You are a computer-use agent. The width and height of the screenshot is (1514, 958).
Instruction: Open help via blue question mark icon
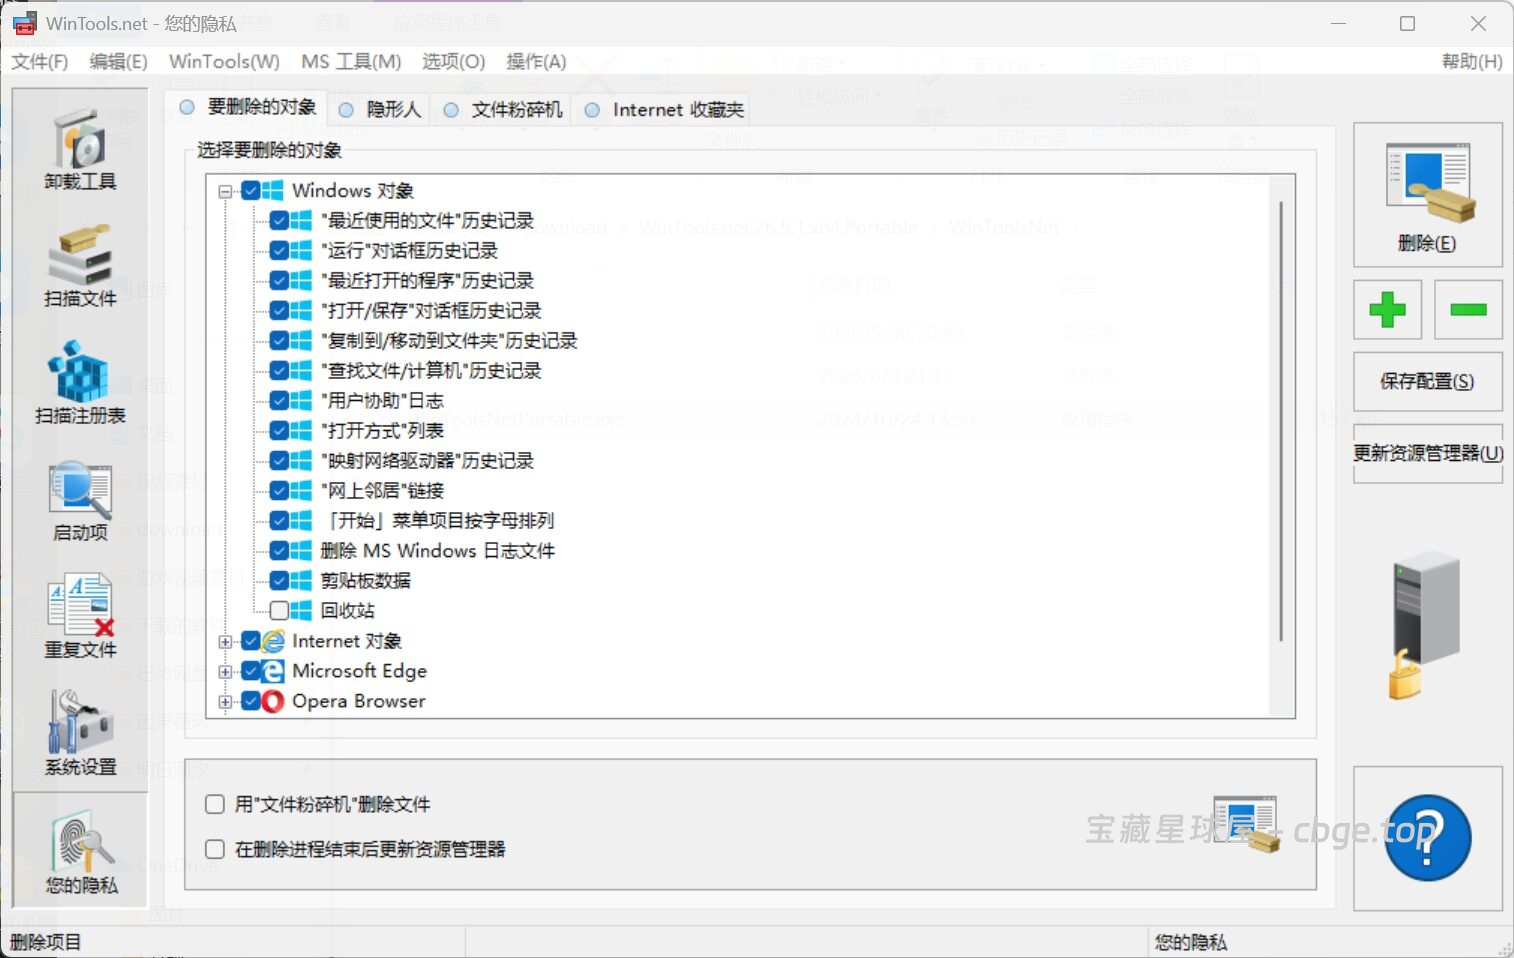(1428, 838)
